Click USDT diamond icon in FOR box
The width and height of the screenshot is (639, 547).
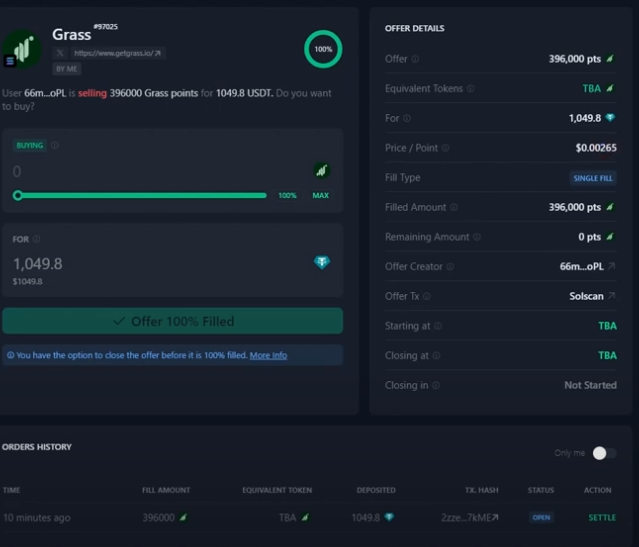(322, 262)
